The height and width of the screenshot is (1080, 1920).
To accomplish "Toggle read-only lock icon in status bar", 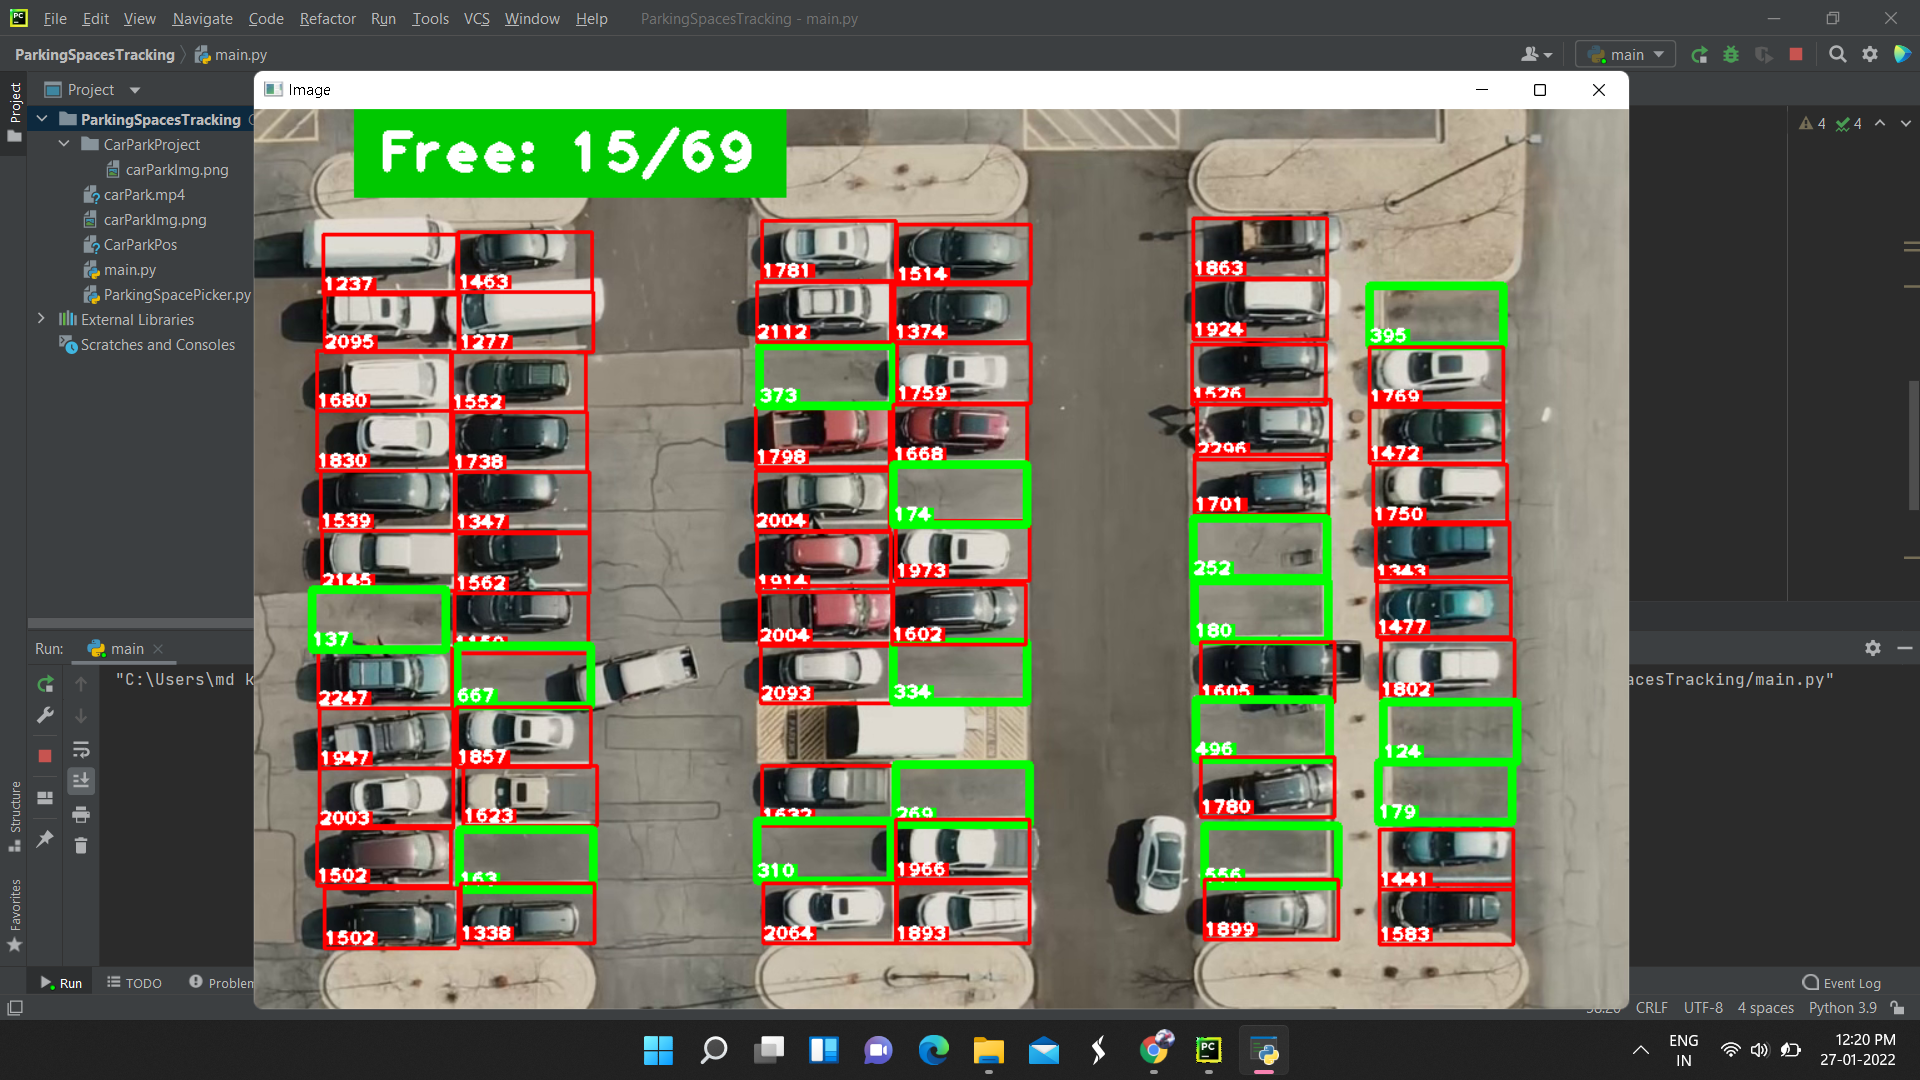I will click(x=1897, y=1008).
